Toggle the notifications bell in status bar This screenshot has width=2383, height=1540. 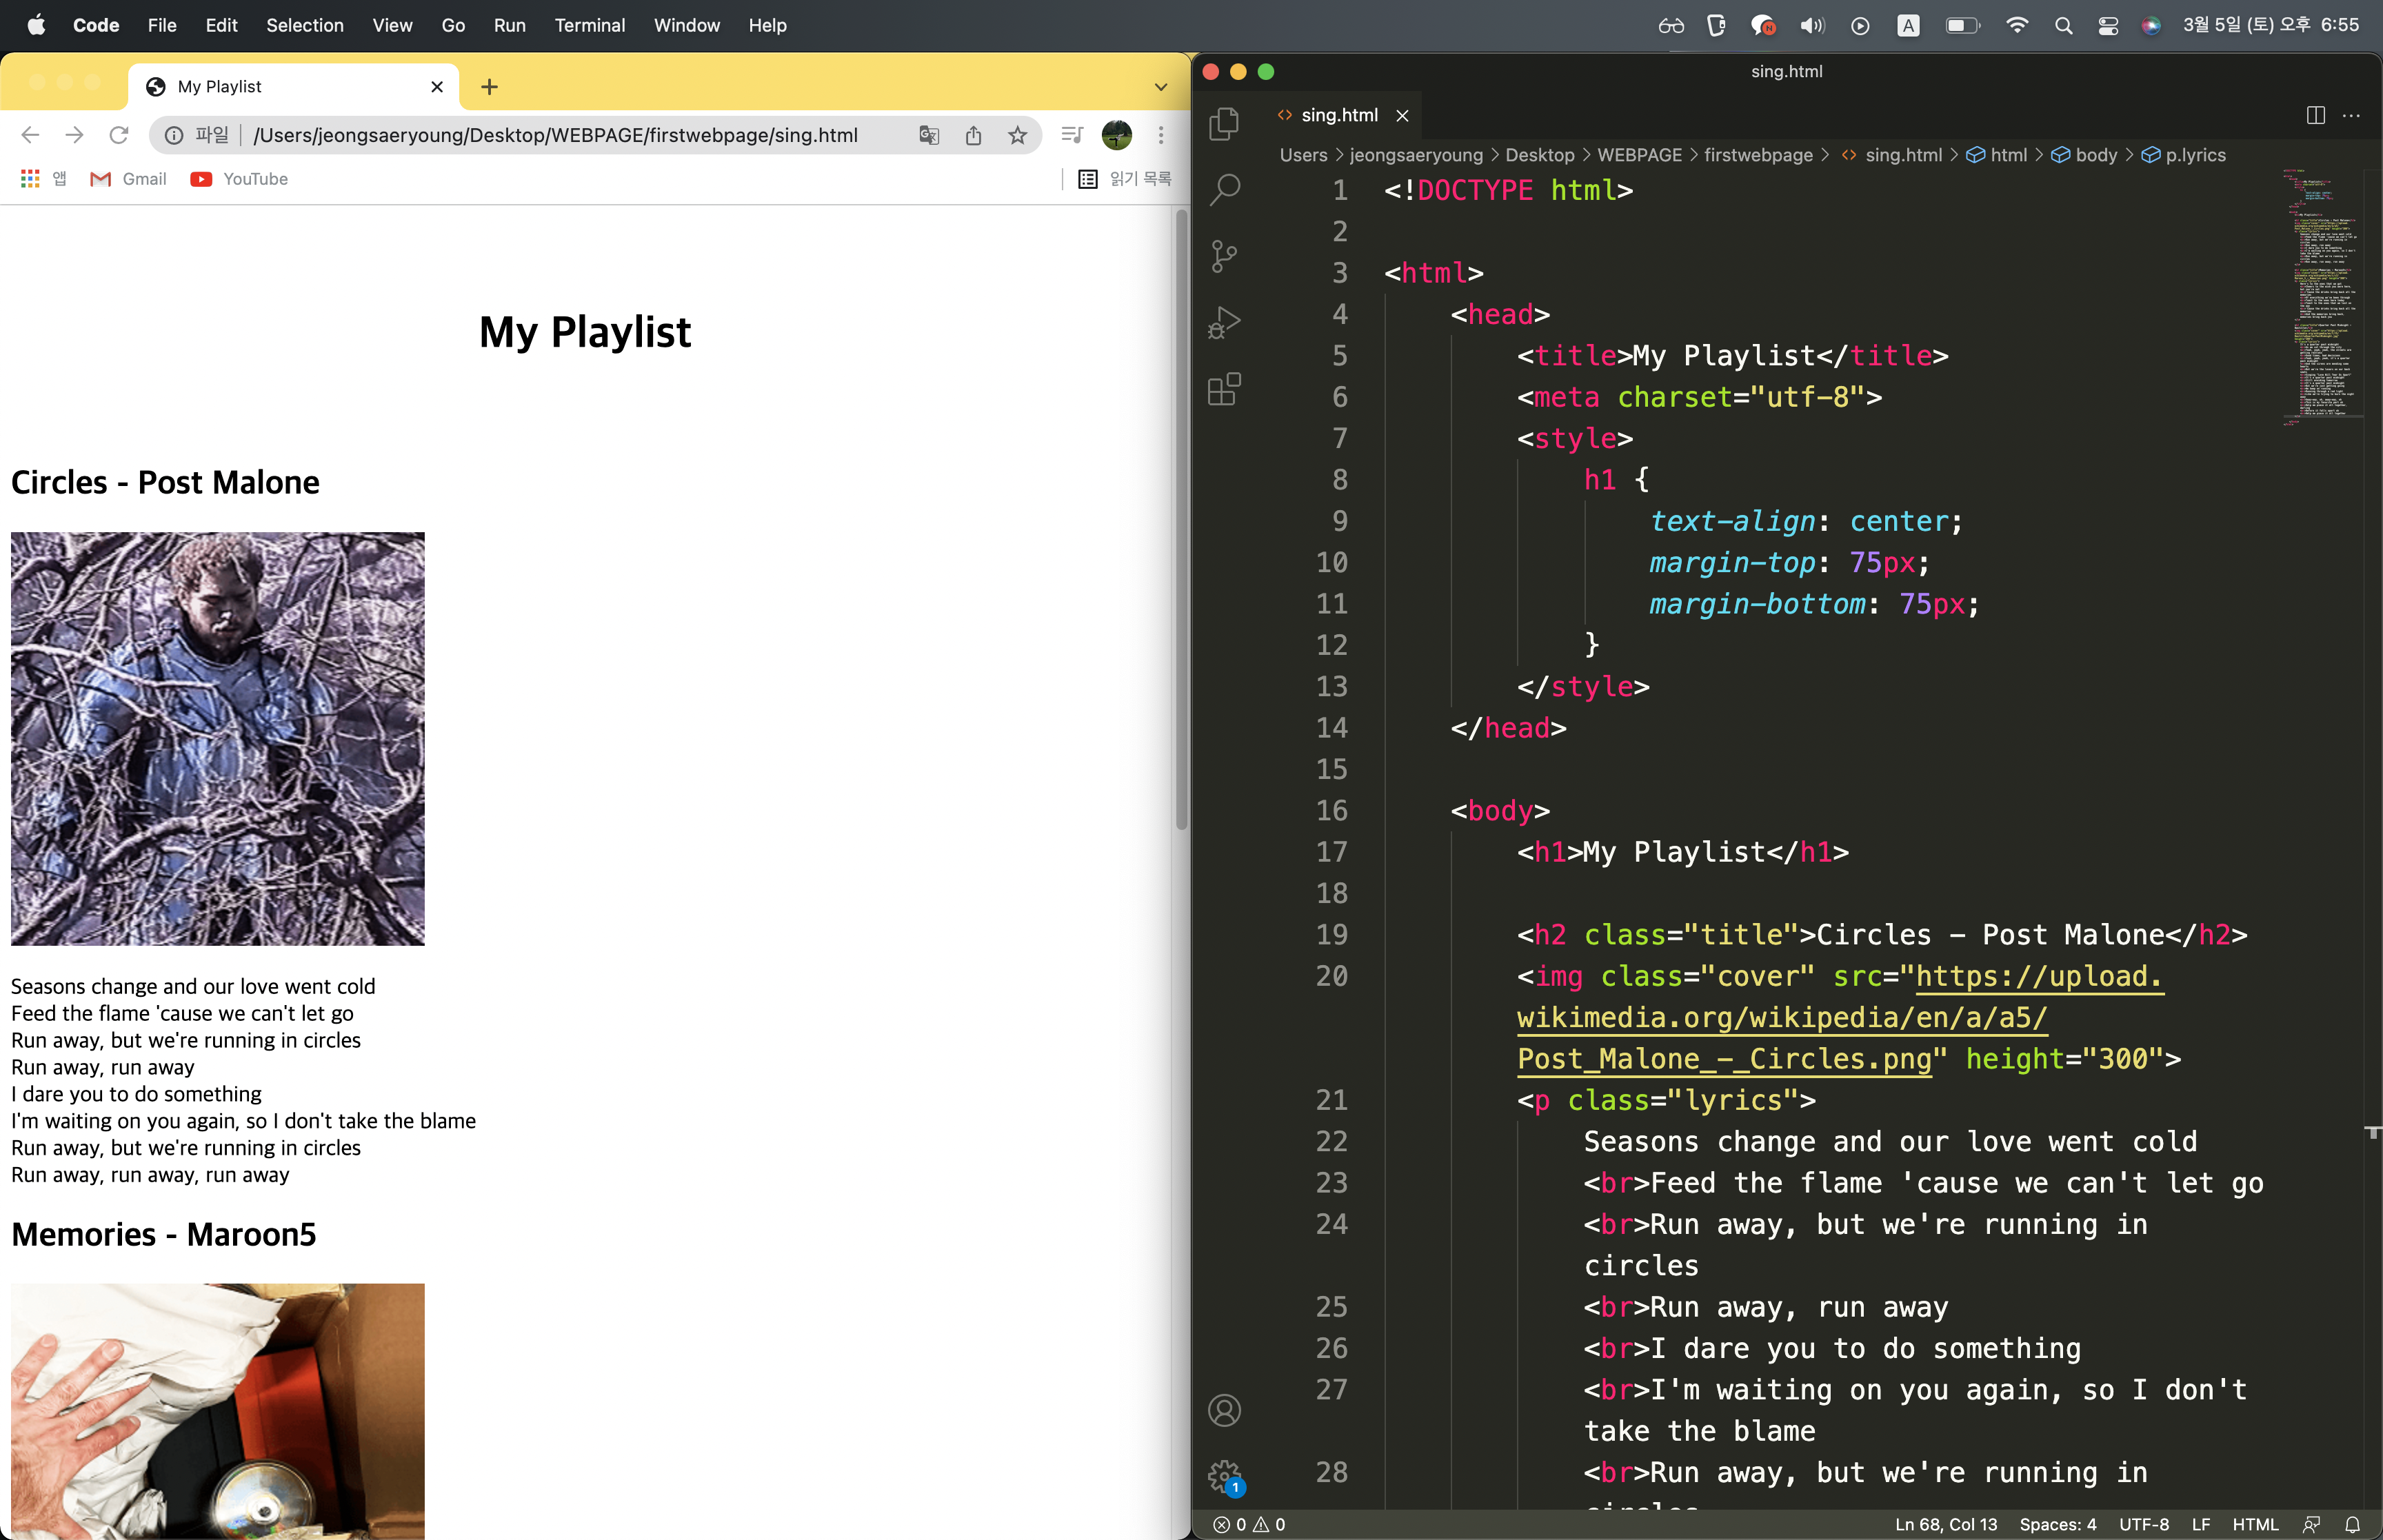[2352, 1524]
